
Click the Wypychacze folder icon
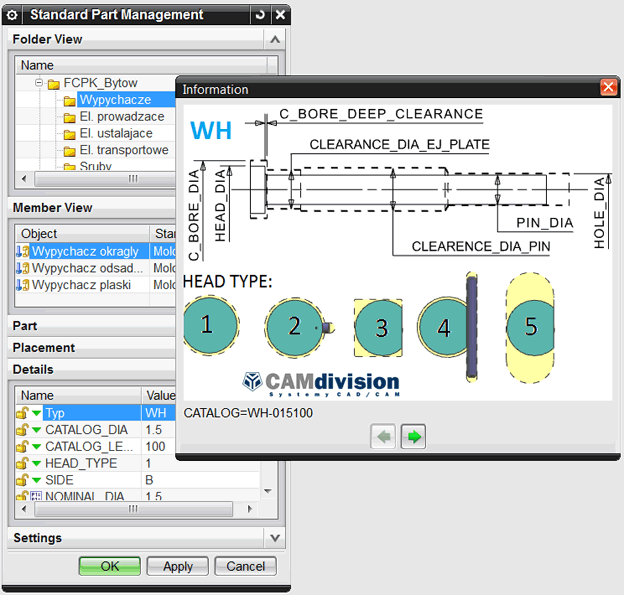pyautogui.click(x=70, y=101)
